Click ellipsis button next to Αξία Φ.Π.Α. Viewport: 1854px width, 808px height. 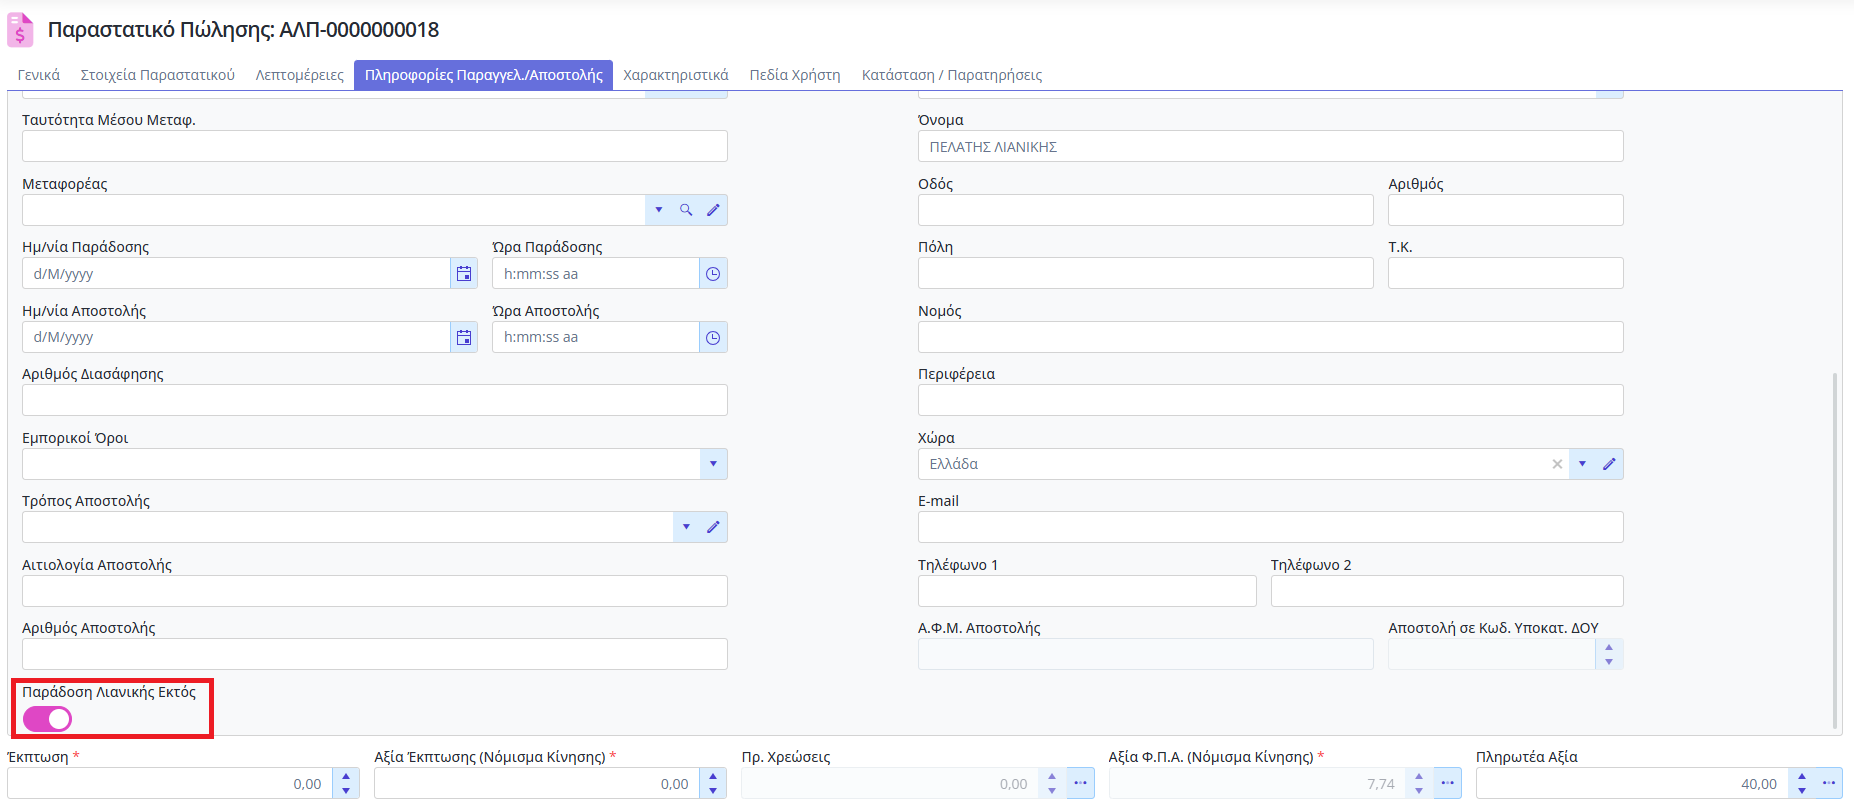click(x=1447, y=783)
